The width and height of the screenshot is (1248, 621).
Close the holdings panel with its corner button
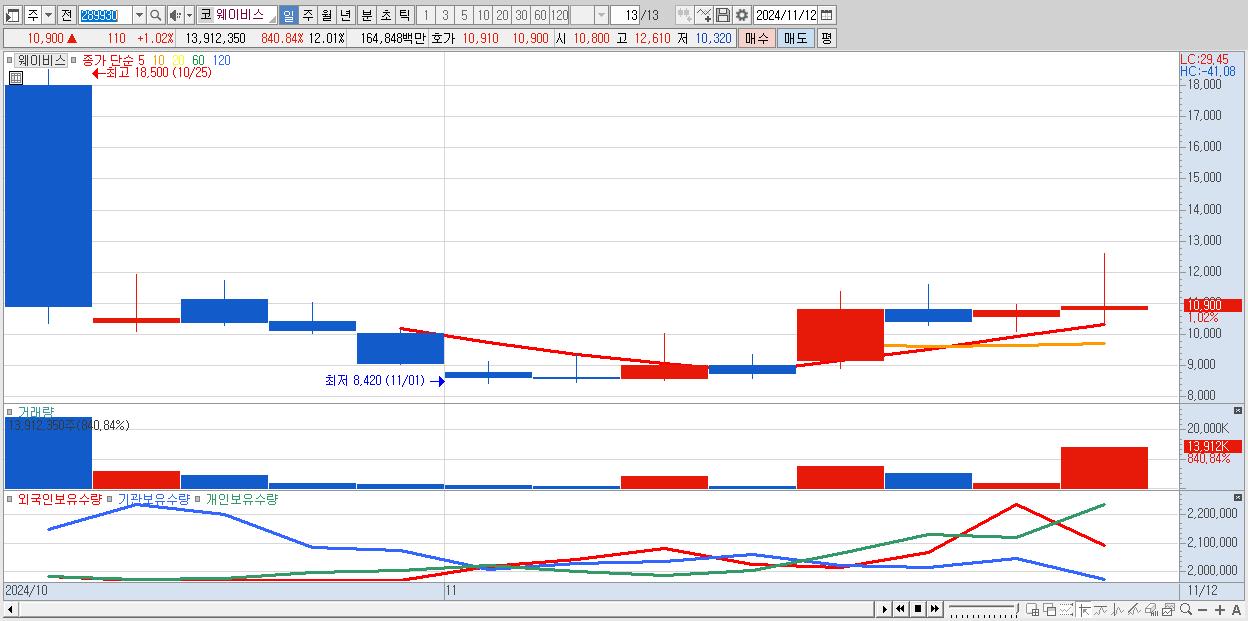point(1238,497)
